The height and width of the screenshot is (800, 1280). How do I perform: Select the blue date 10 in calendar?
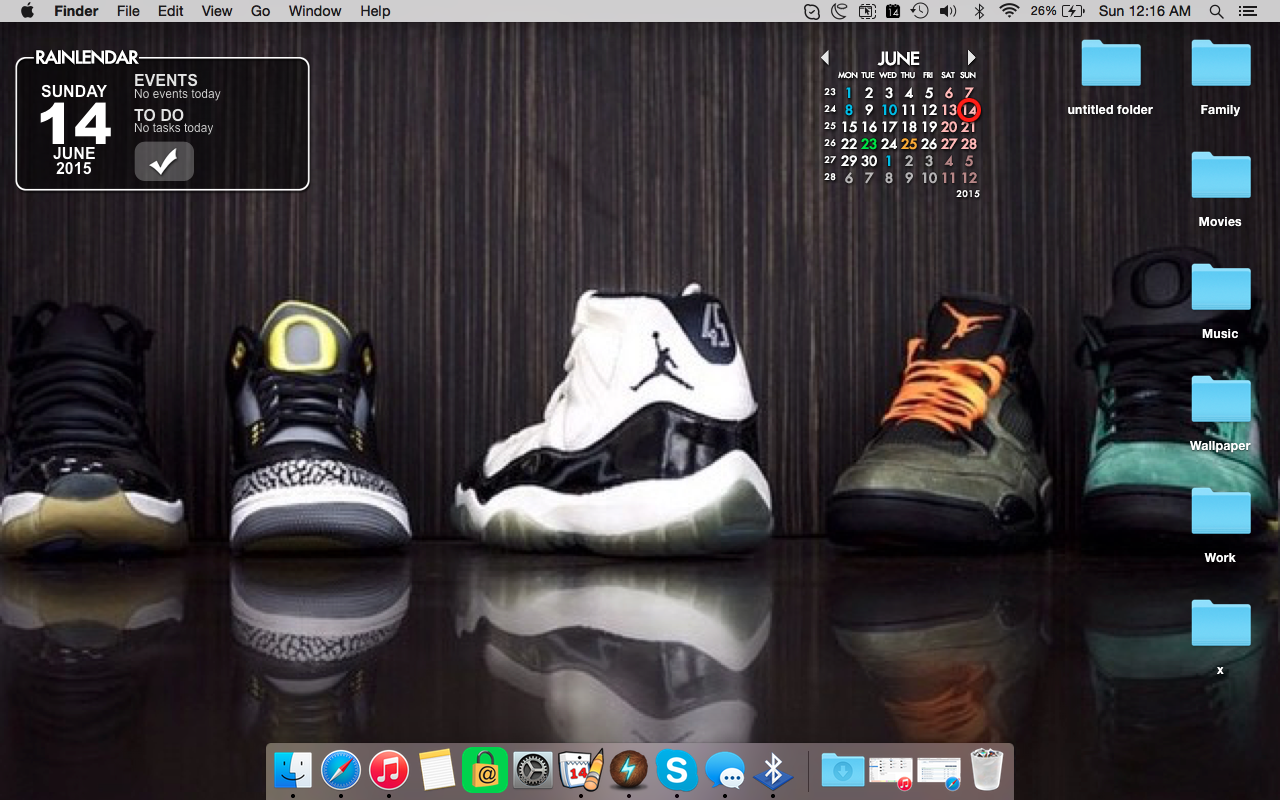(x=889, y=110)
